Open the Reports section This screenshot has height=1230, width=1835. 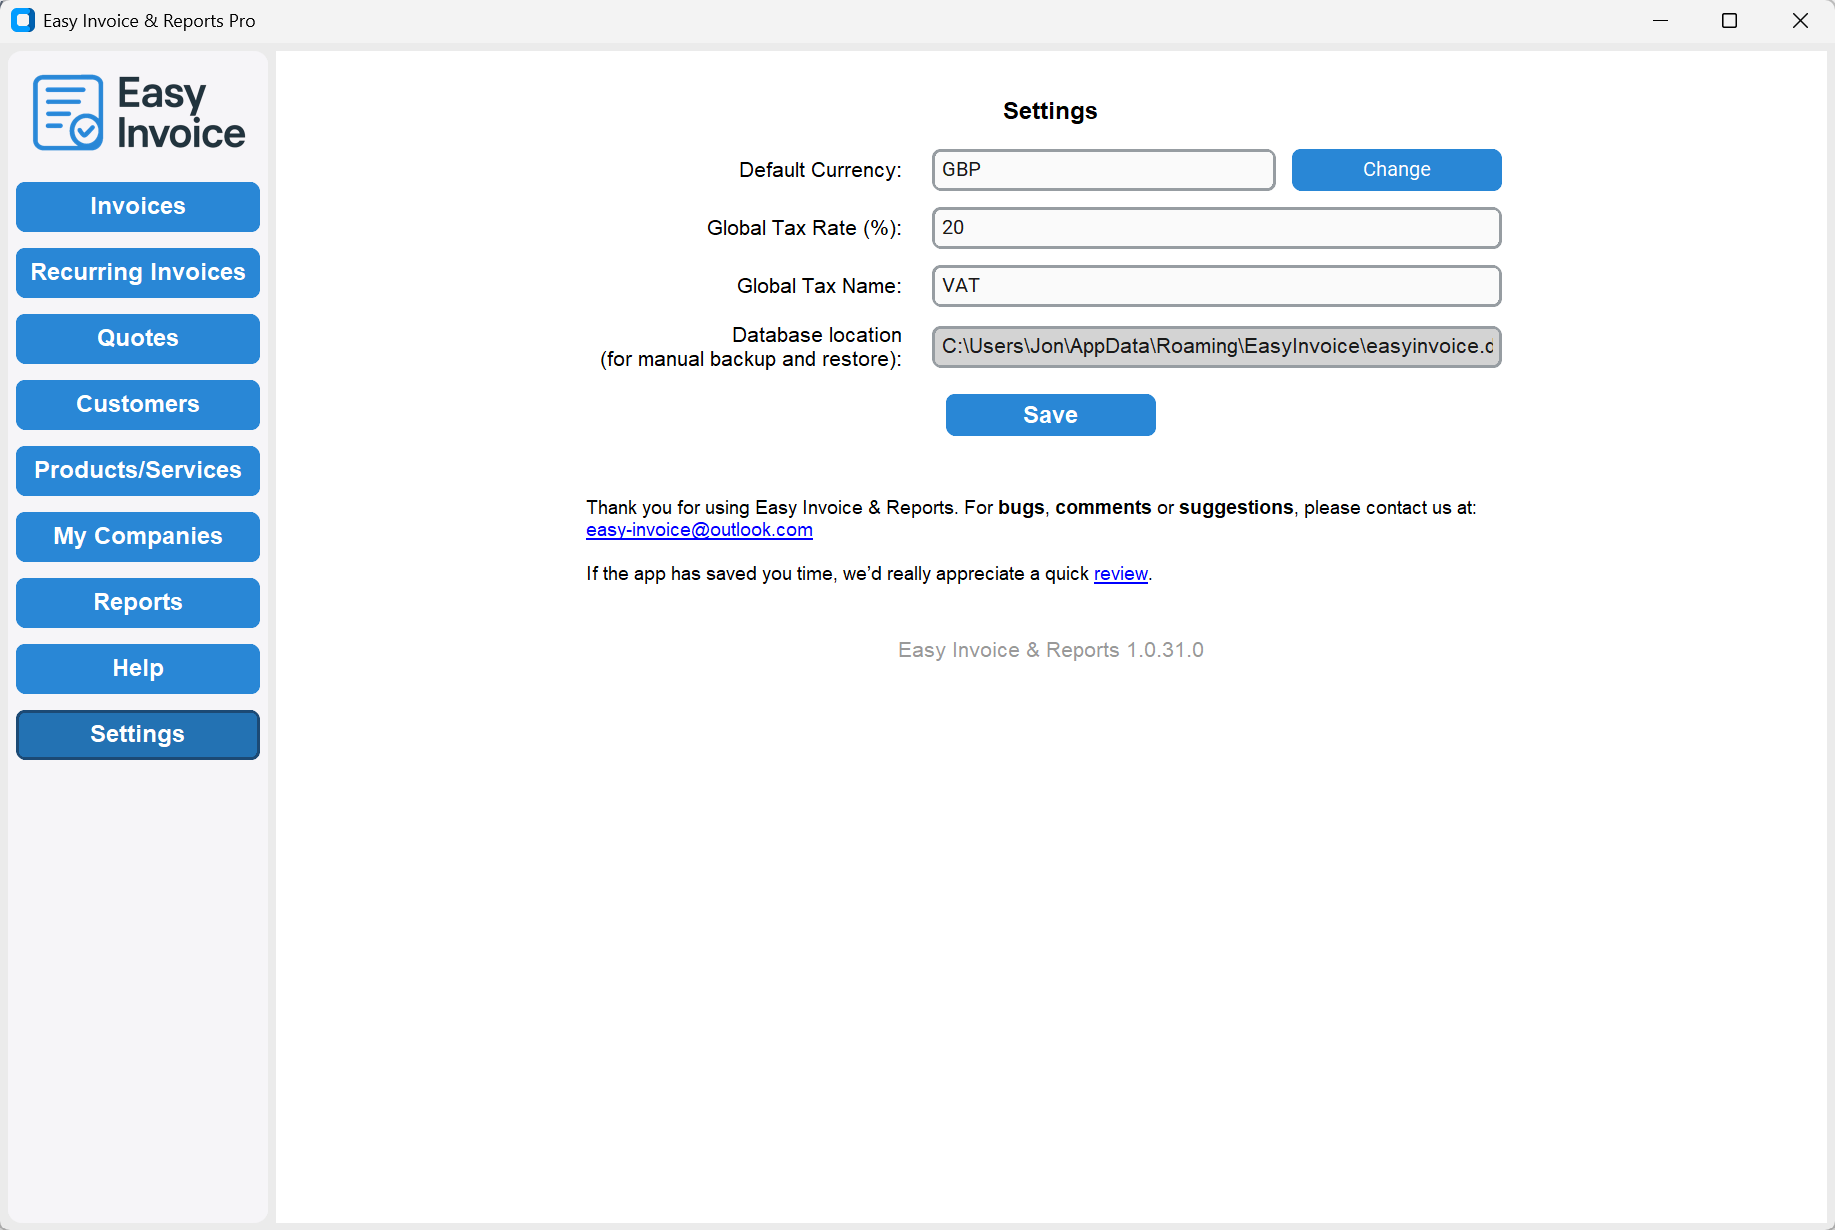click(x=138, y=603)
